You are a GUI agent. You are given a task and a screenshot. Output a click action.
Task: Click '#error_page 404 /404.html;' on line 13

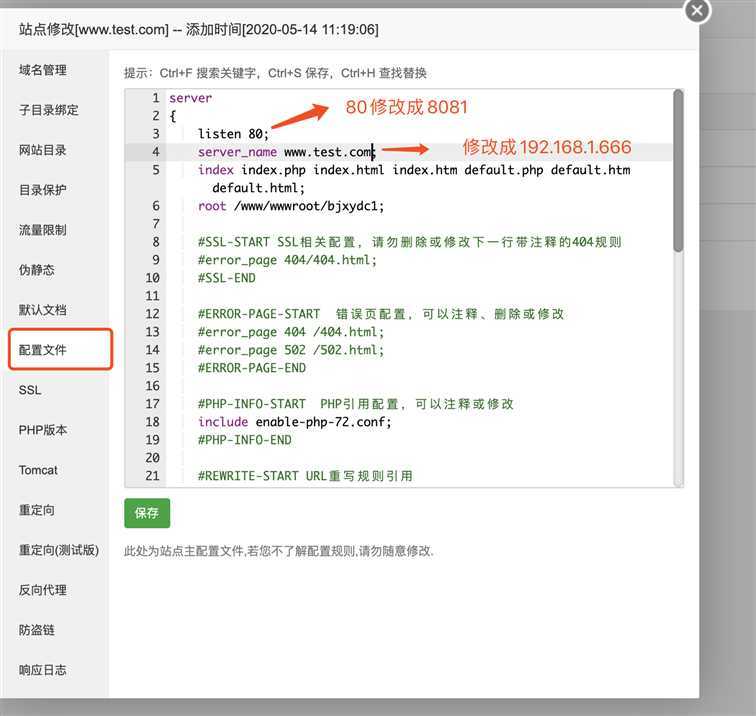coord(291,332)
